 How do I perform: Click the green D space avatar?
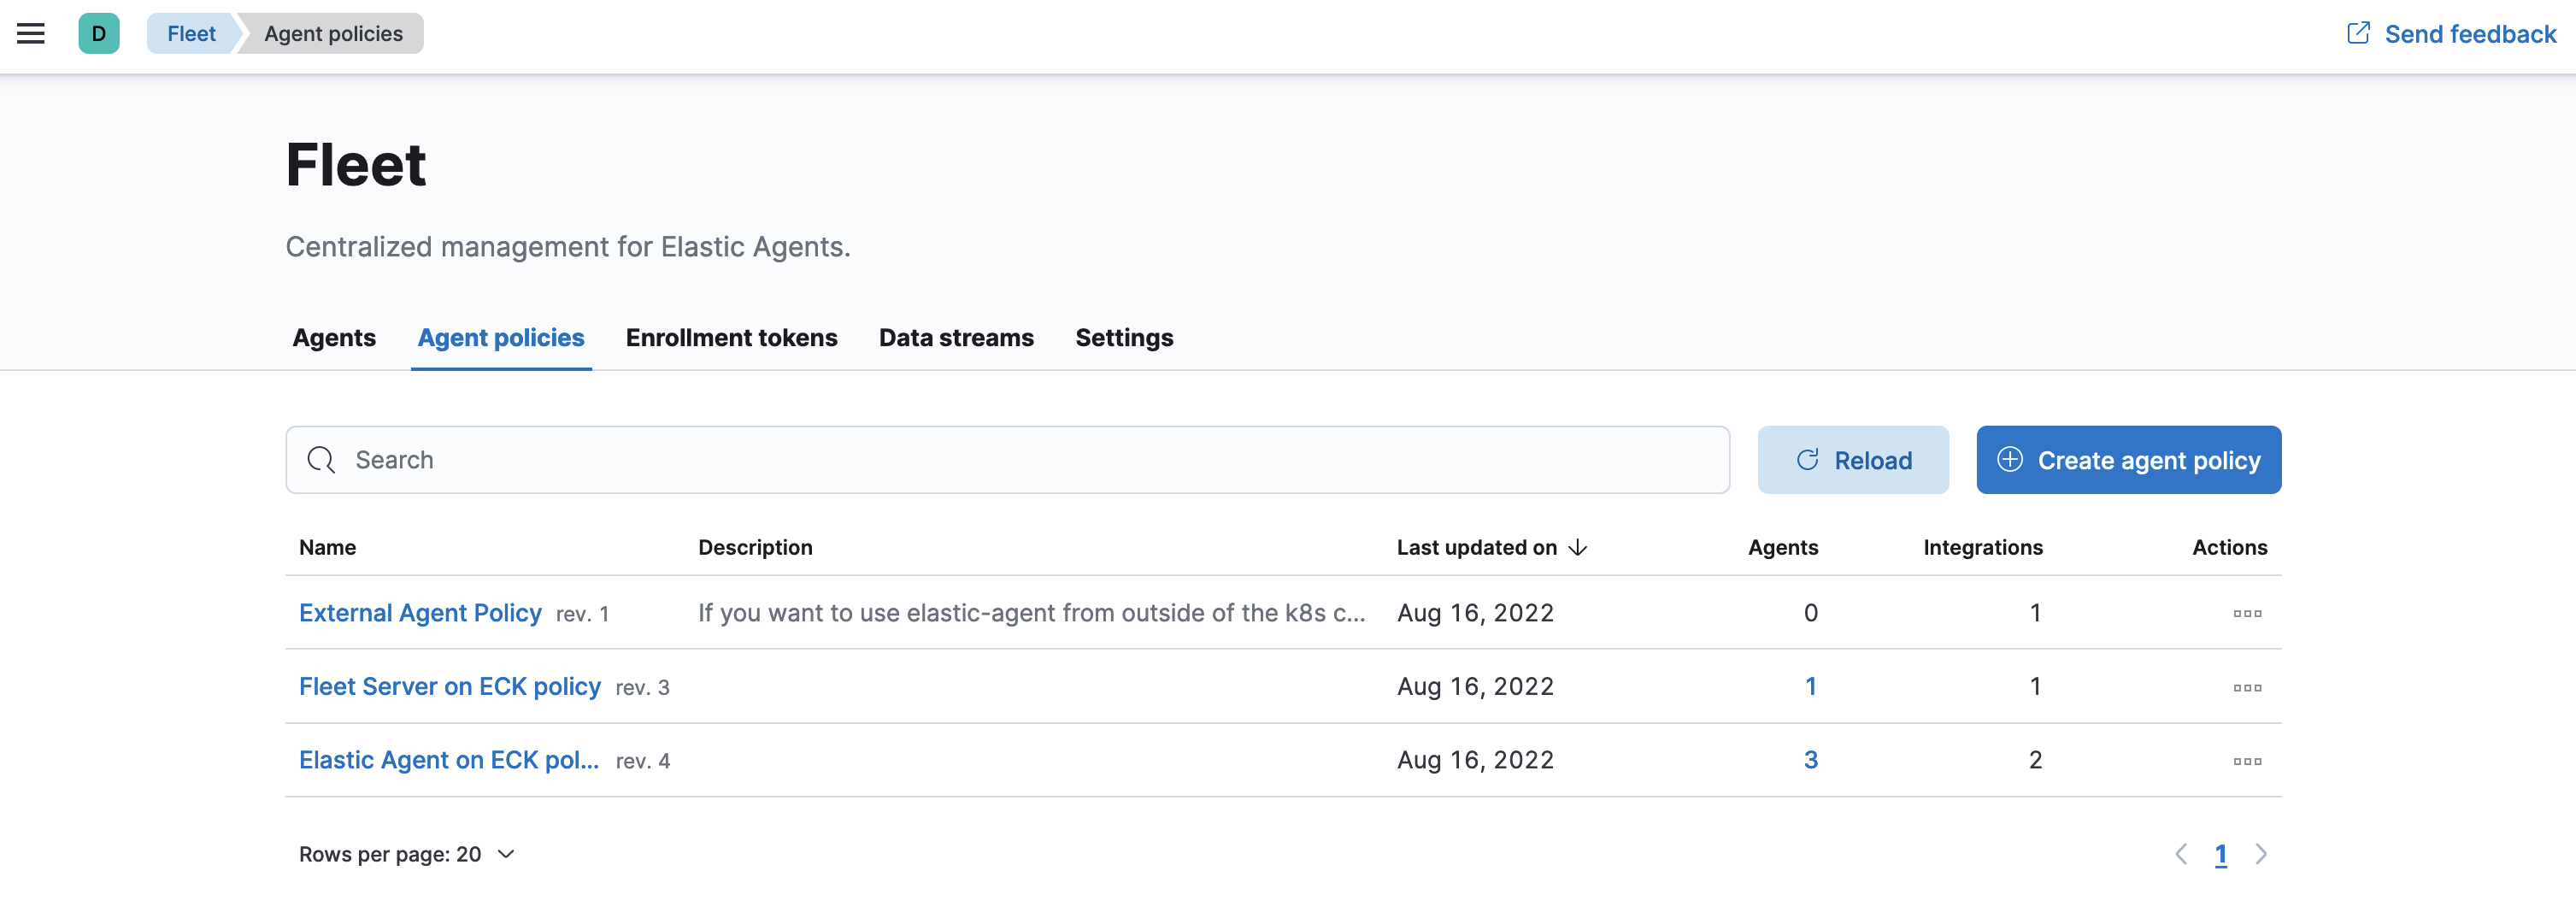(x=99, y=34)
